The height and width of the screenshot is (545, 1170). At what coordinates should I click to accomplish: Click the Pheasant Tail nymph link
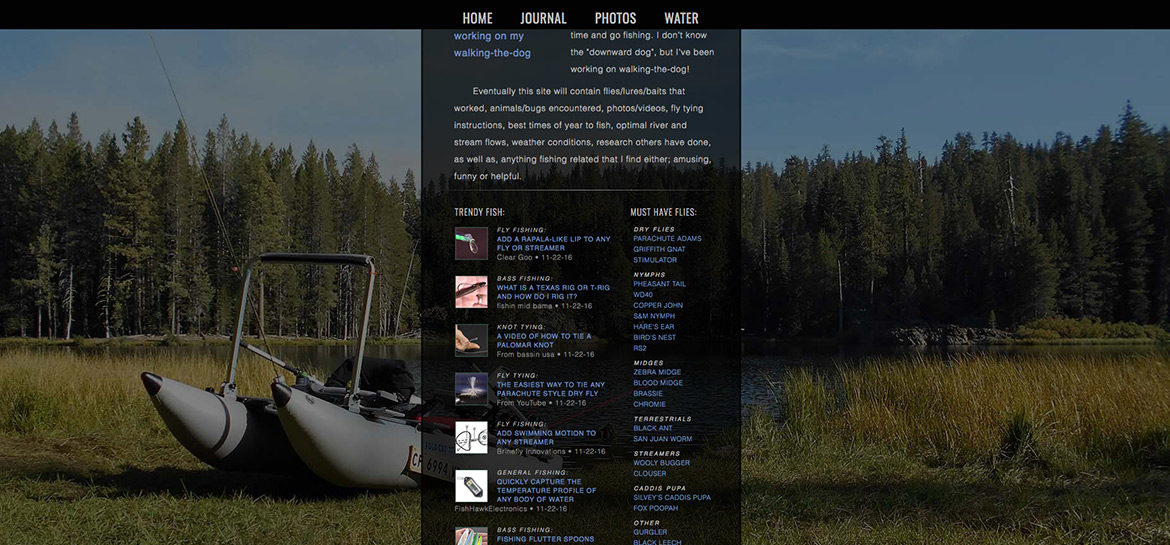click(x=660, y=284)
